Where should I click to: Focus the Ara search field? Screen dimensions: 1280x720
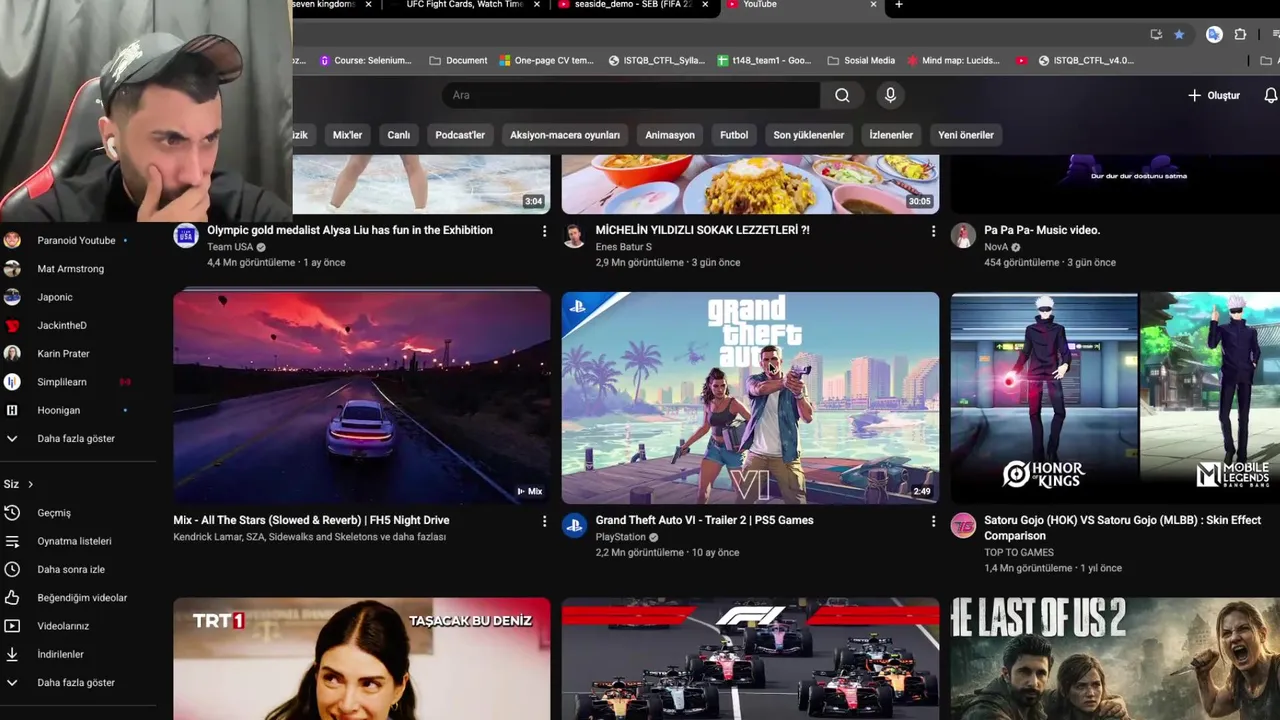(x=631, y=95)
